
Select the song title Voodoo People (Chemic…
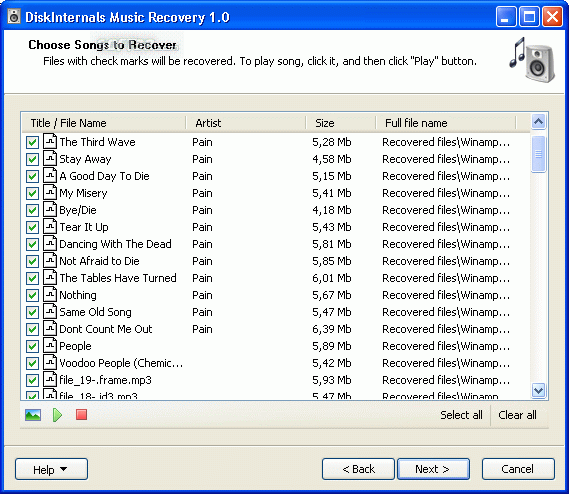click(x=121, y=363)
